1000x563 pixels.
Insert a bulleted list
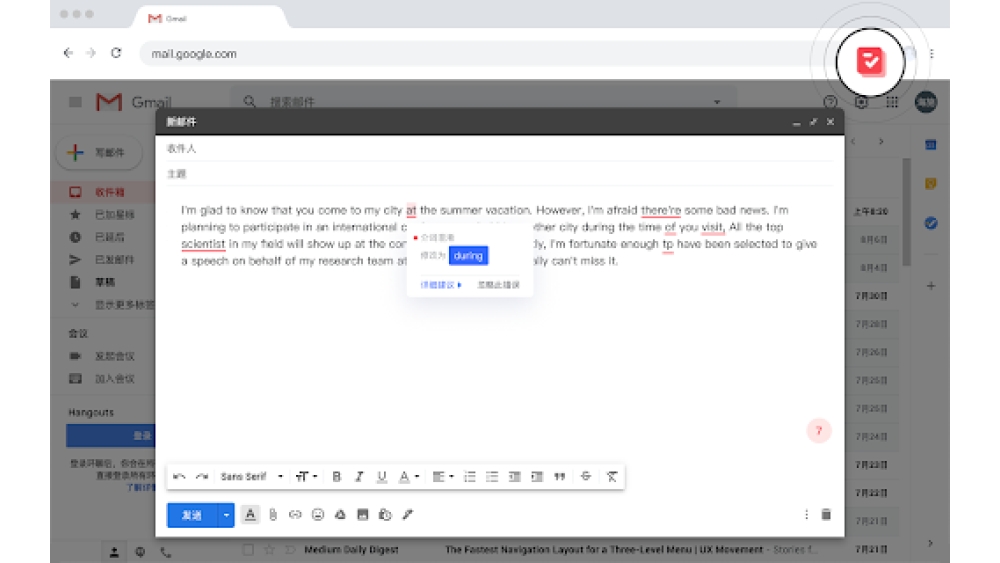click(492, 476)
